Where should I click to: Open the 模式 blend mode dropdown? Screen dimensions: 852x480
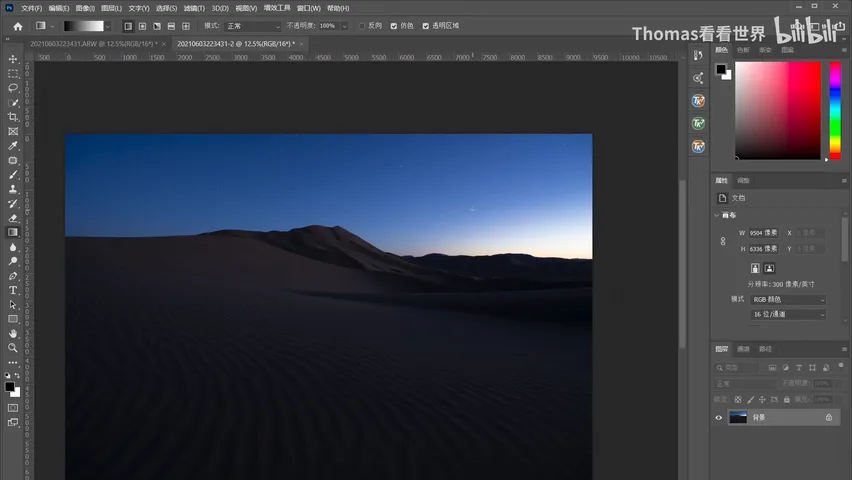[x=253, y=26]
